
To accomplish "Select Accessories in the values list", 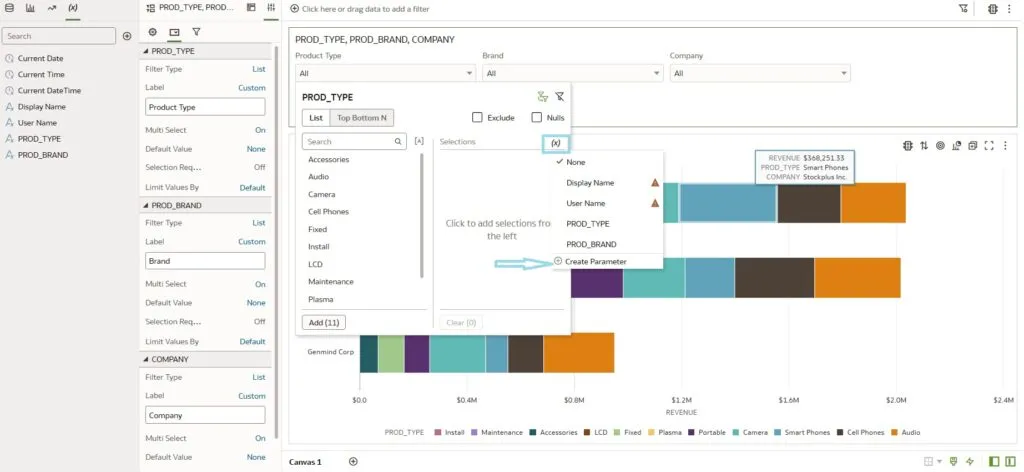I will pos(328,160).
